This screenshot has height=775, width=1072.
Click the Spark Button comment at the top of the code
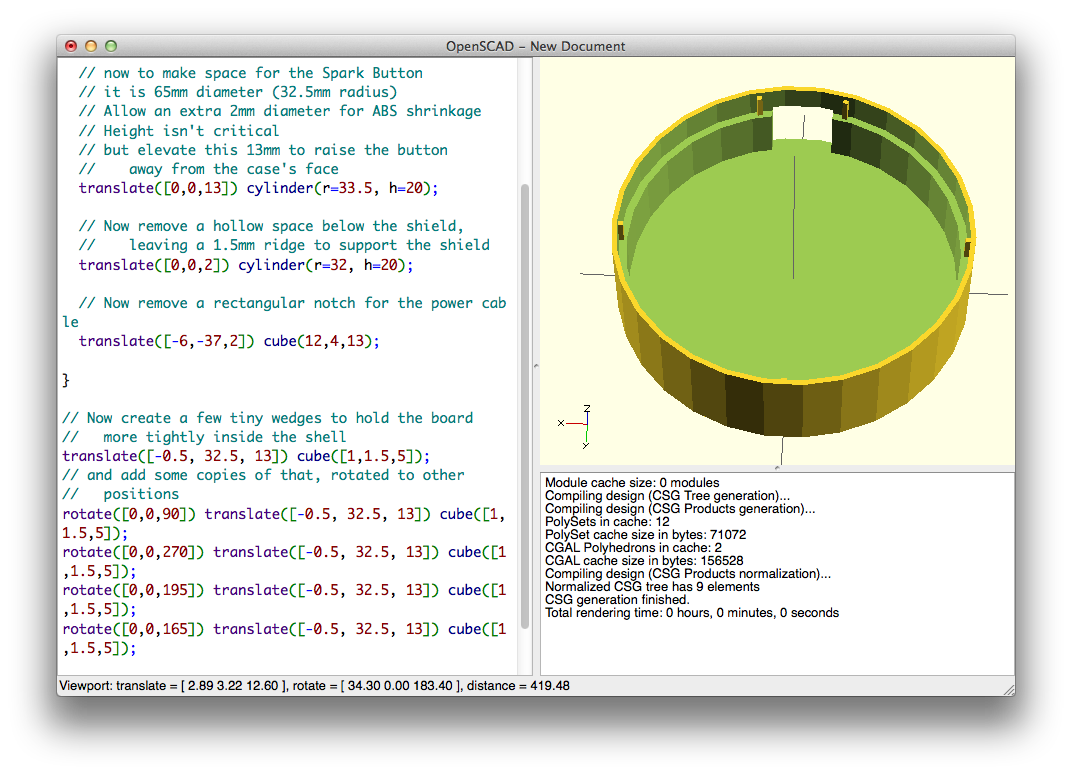click(250, 72)
